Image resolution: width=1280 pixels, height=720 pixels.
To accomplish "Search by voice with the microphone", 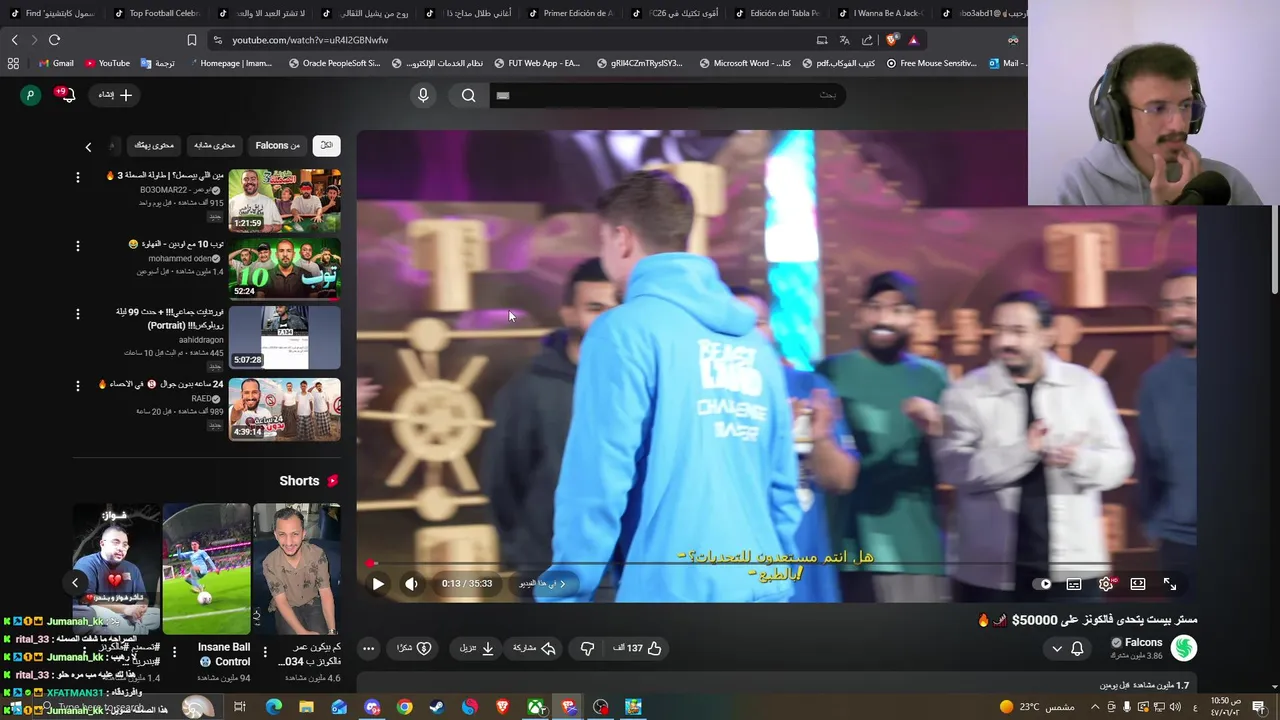I will pos(423,95).
